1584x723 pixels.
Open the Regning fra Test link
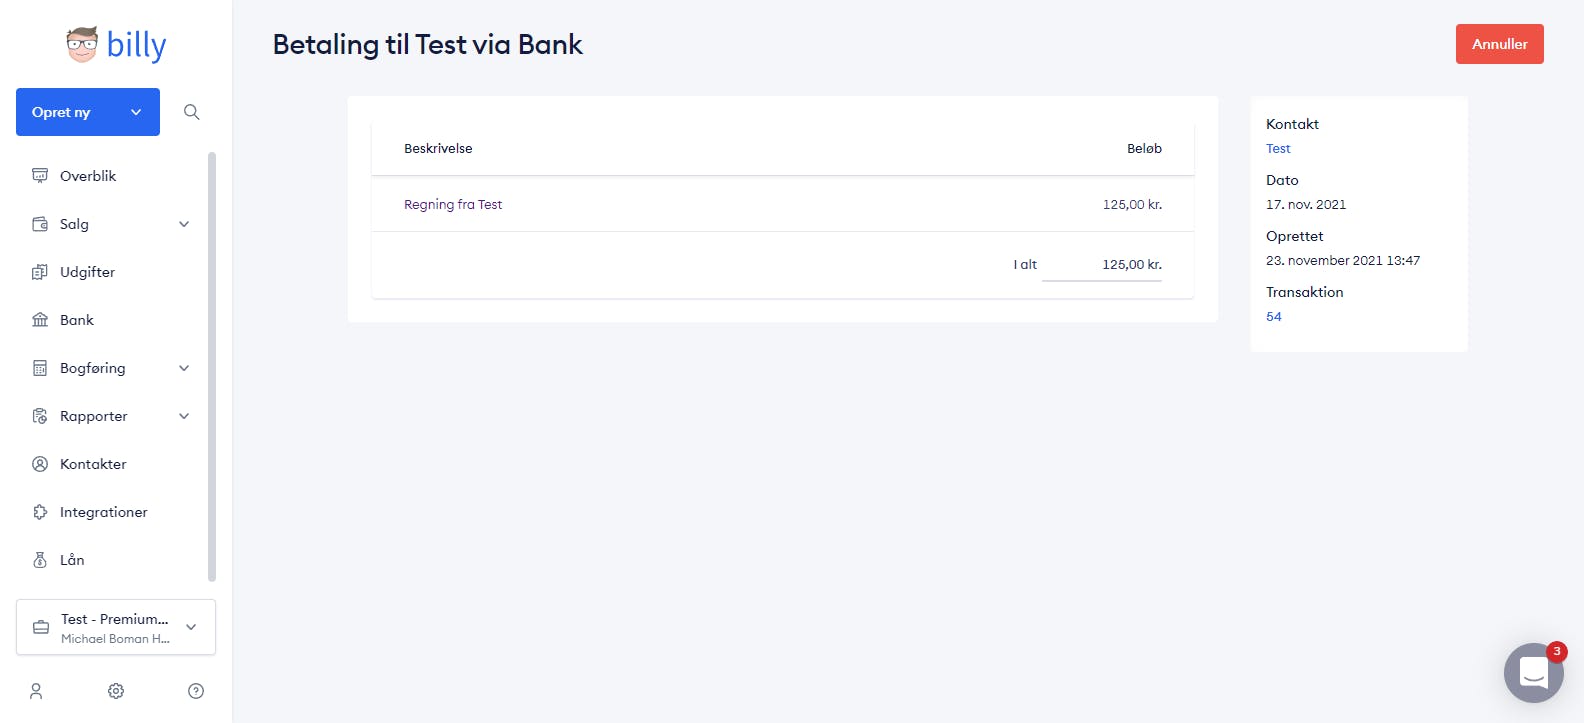click(x=453, y=204)
